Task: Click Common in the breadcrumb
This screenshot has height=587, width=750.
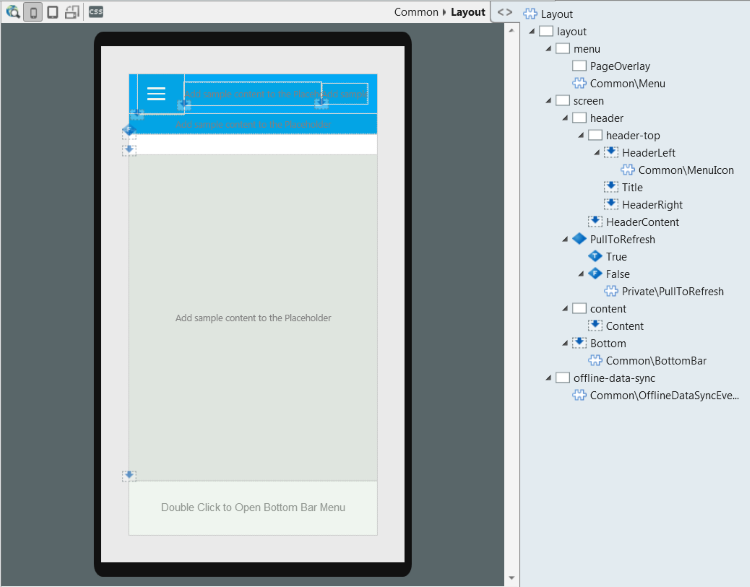Action: pyautogui.click(x=416, y=12)
